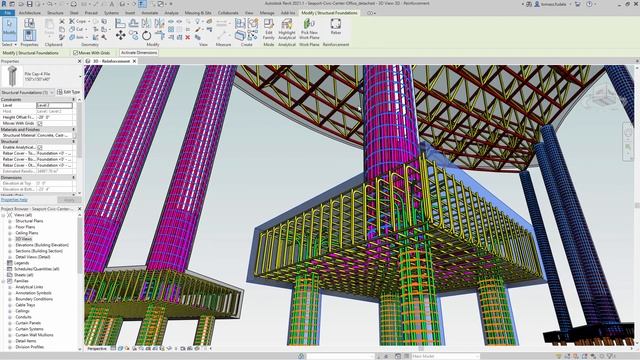Collapse the Families tree node
Screen dimensions: 640x360
tap(3, 281)
